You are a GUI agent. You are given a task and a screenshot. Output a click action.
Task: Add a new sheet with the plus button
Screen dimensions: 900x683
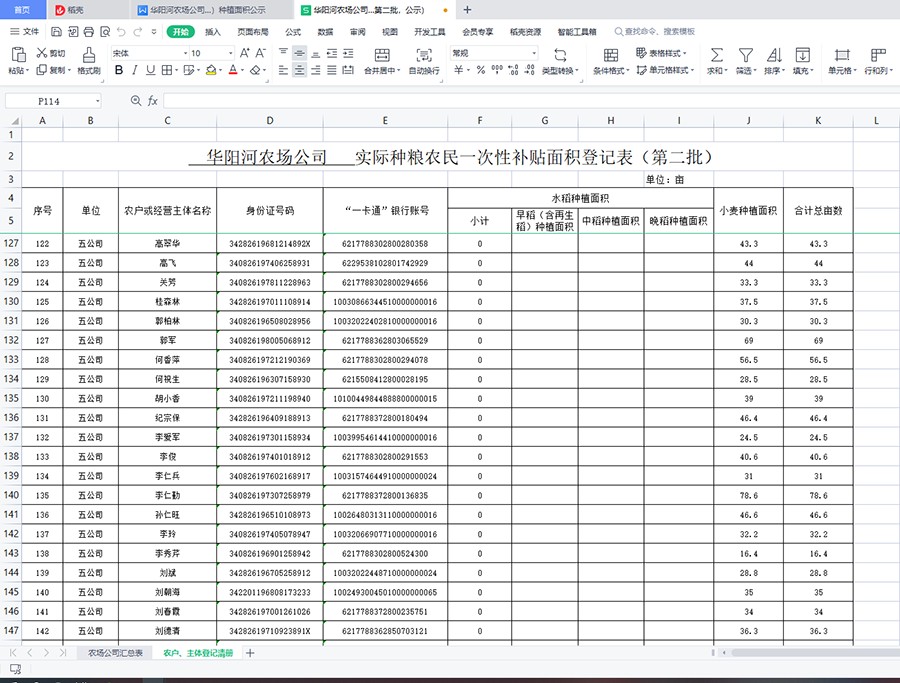pos(250,653)
